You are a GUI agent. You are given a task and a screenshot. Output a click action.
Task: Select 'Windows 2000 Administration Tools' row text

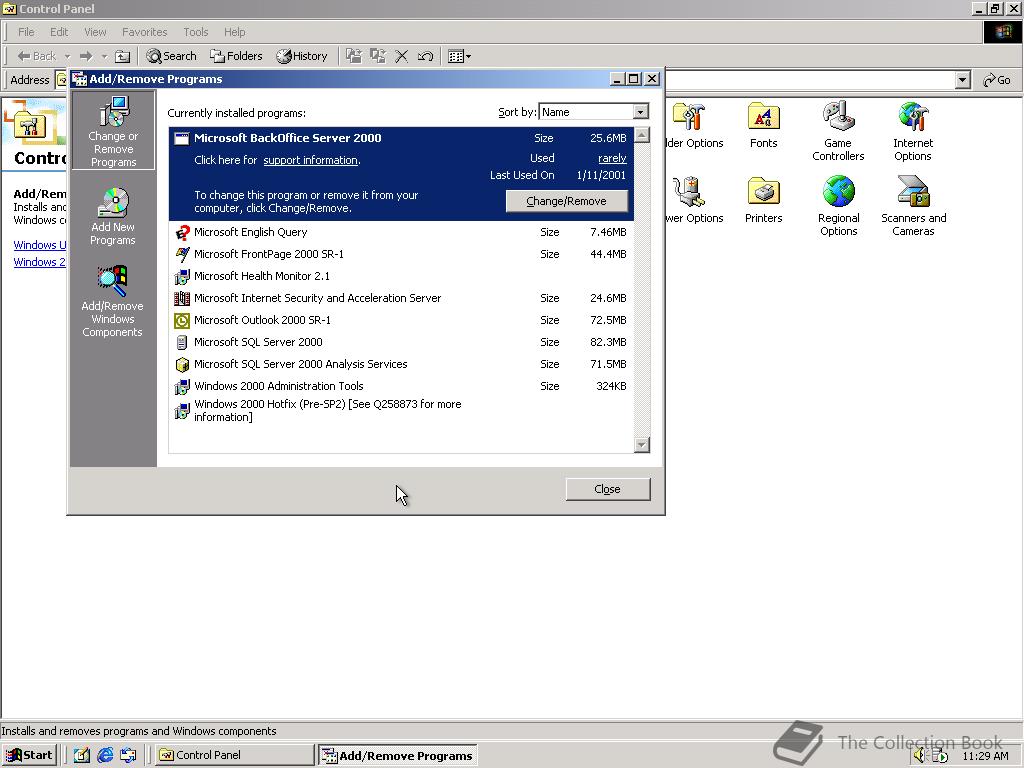[279, 386]
